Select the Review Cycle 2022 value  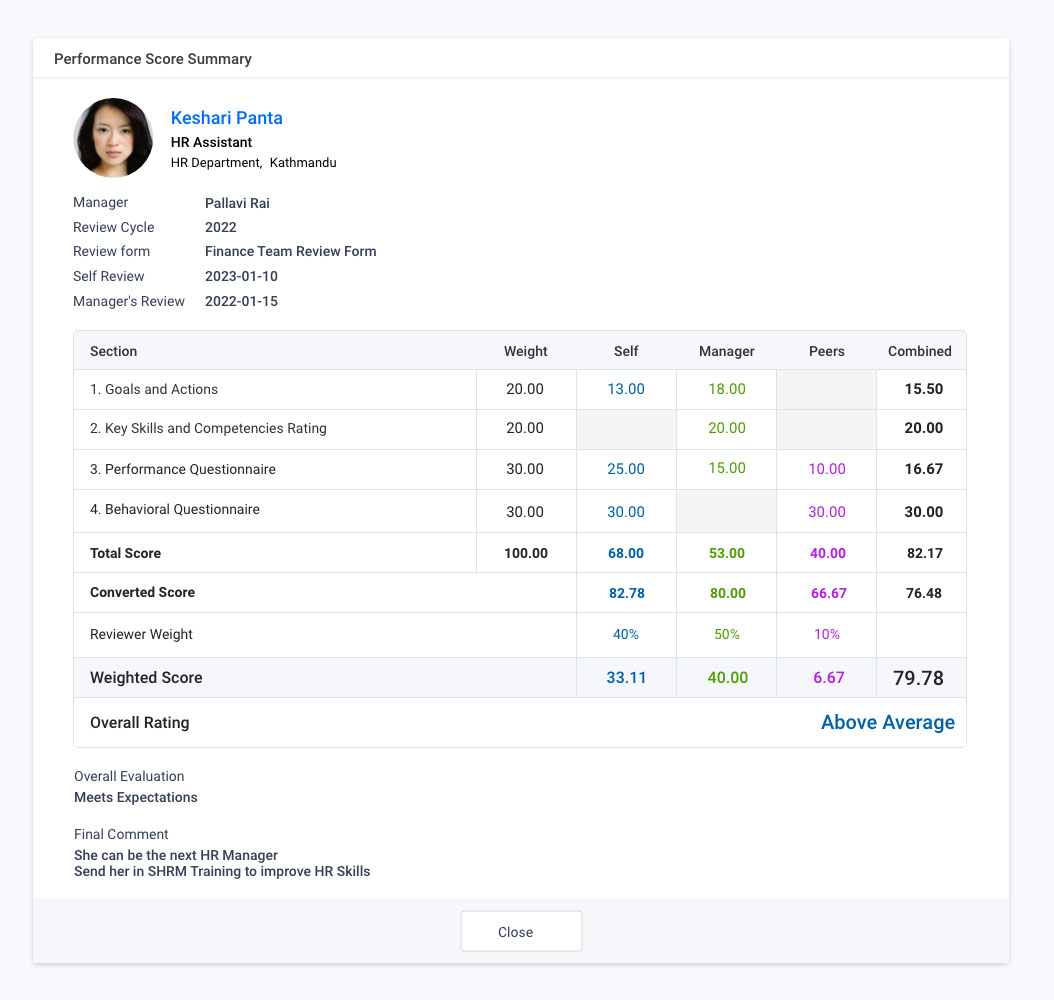[220, 227]
